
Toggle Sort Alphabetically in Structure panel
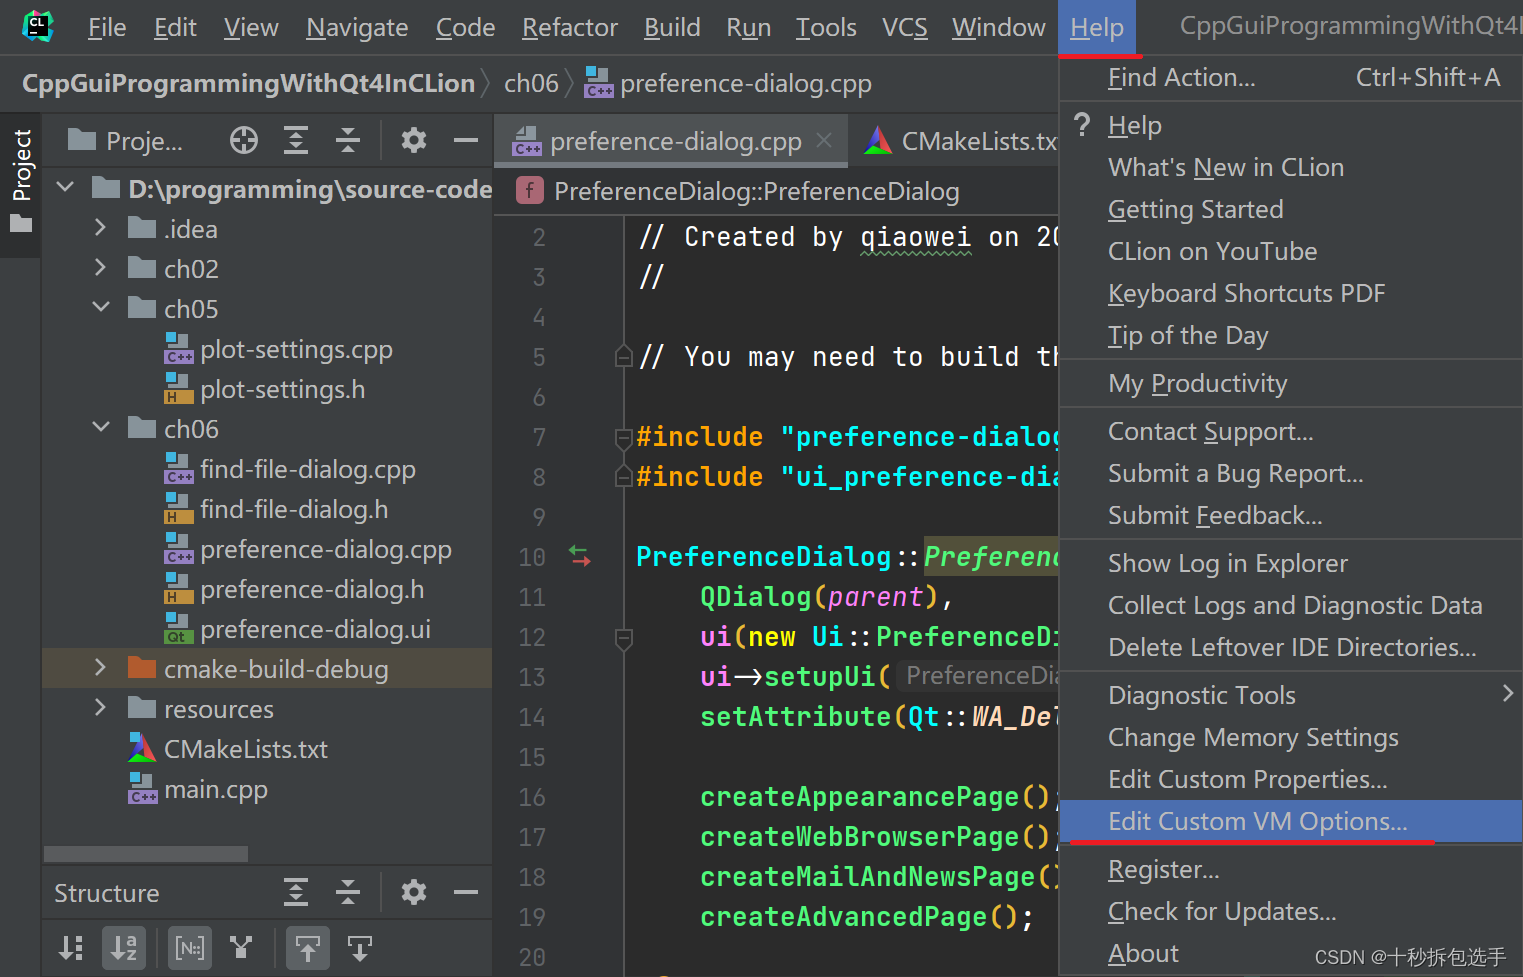pos(124,948)
